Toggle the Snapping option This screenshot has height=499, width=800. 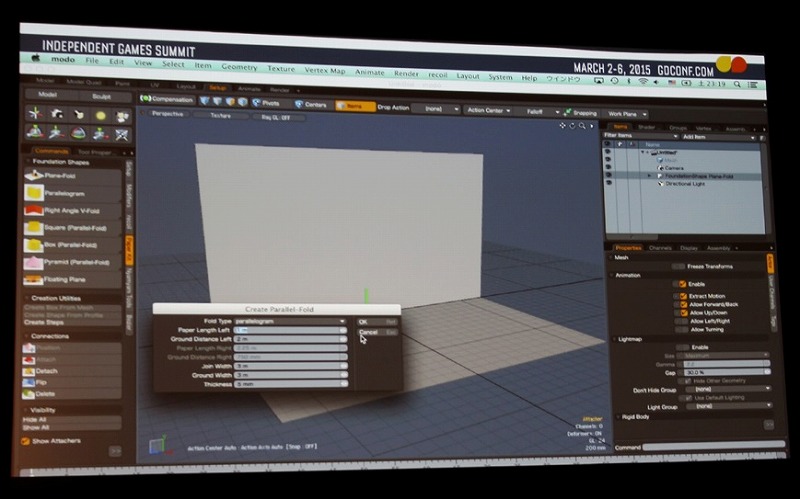[x=580, y=113]
